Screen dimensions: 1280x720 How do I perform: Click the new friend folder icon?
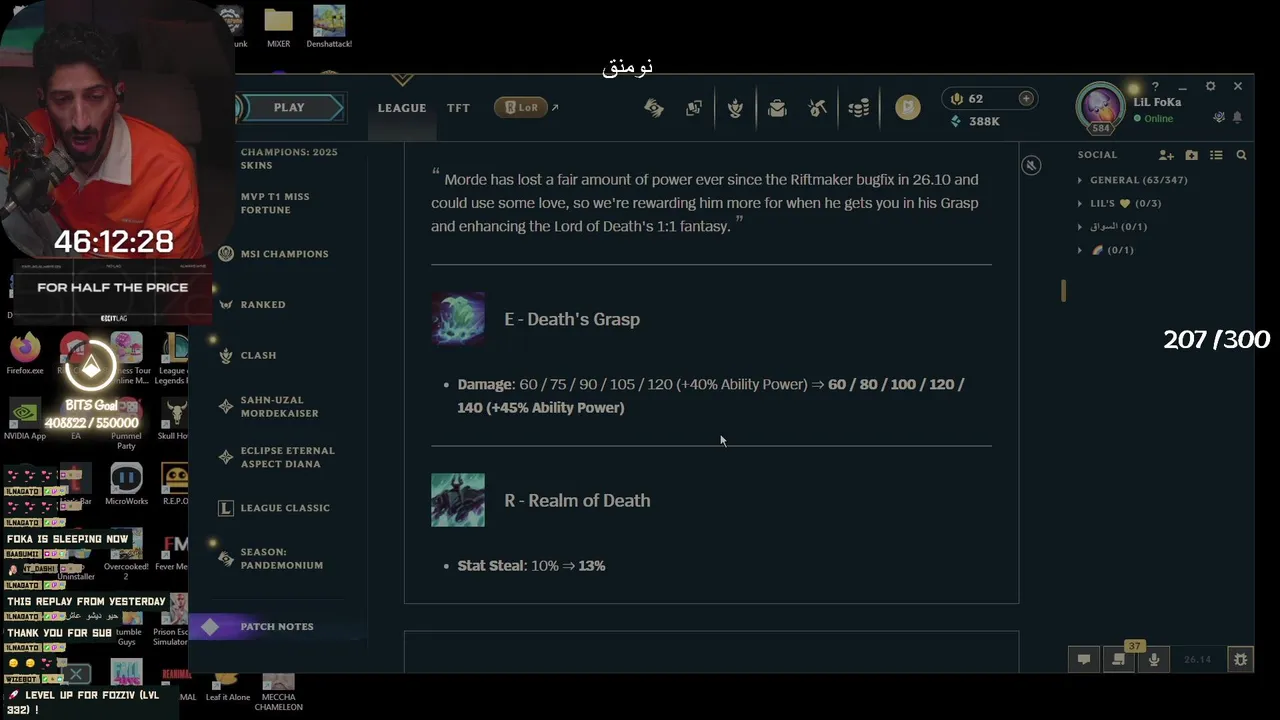1191,155
